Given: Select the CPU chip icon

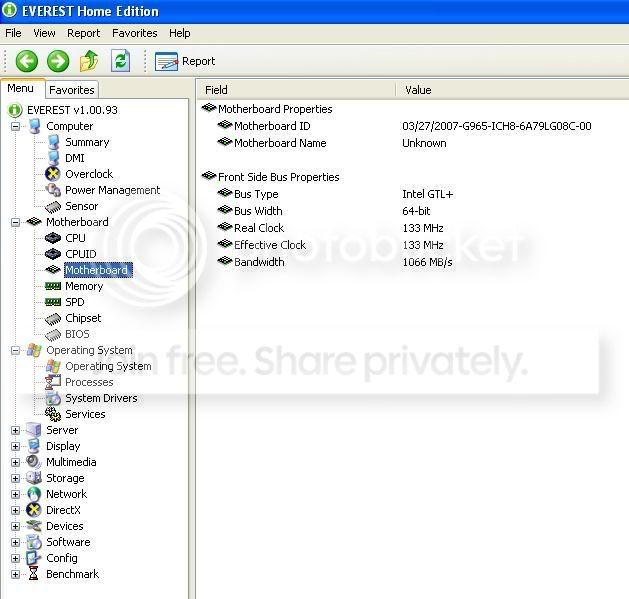Looking at the screenshot, I should [53, 238].
